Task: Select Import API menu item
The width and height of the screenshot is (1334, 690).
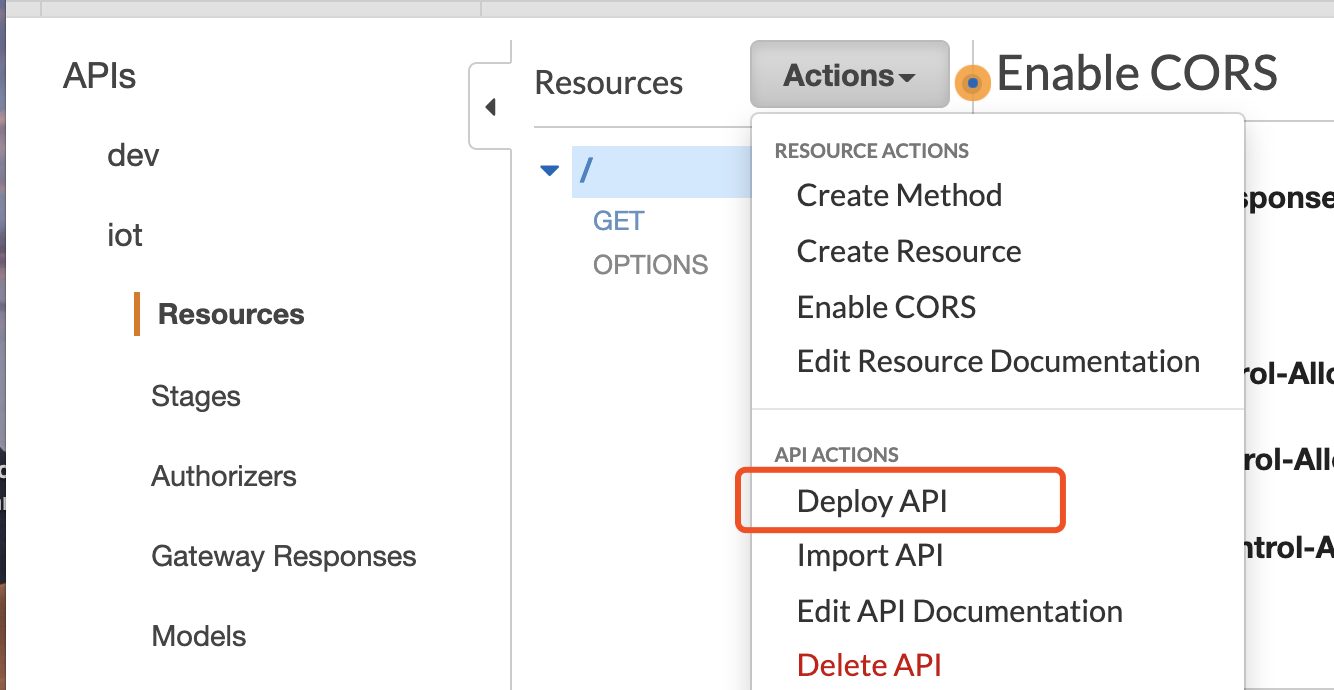Action: [870, 555]
